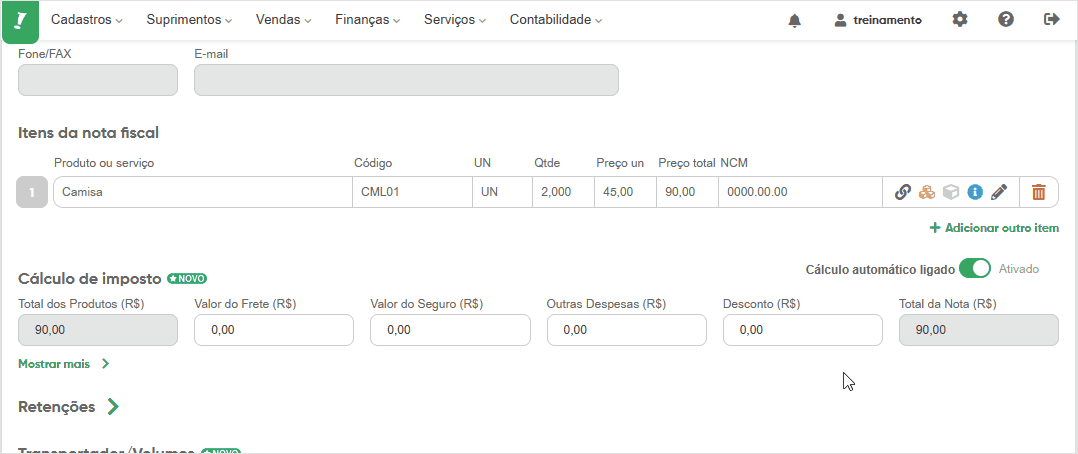
Task: Click the treinamento user account
Action: pyautogui.click(x=878, y=20)
